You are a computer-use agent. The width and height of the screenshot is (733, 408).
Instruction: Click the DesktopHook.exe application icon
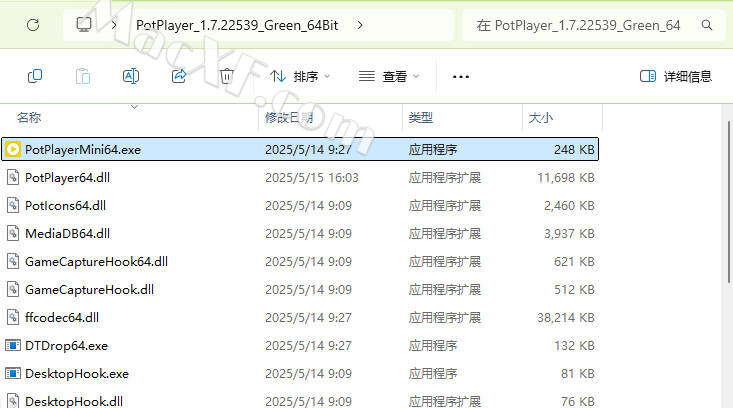(13, 373)
